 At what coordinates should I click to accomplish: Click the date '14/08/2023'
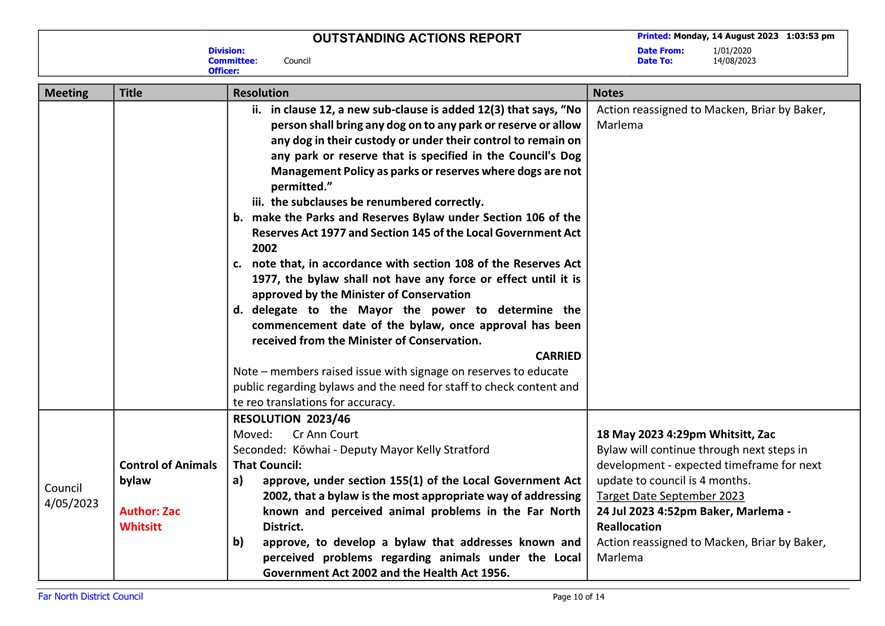point(734,61)
